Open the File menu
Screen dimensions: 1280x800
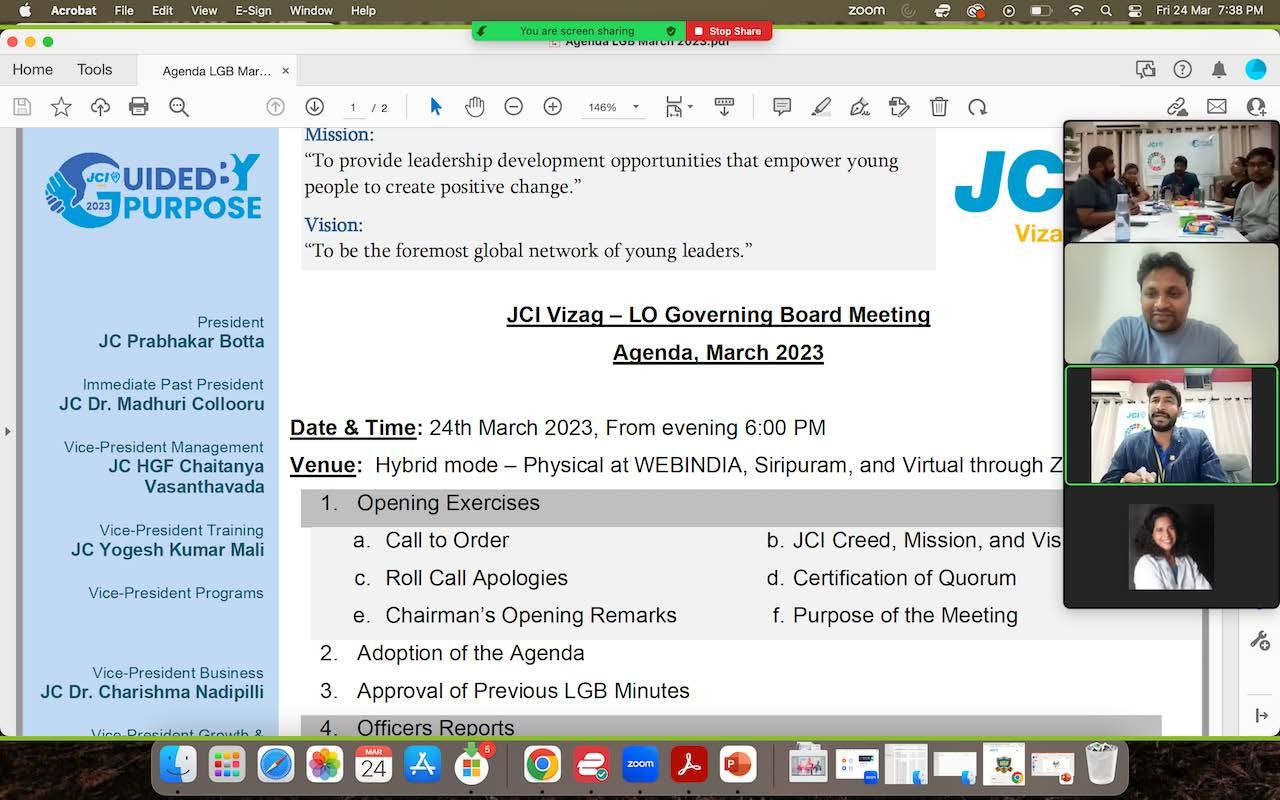click(124, 11)
